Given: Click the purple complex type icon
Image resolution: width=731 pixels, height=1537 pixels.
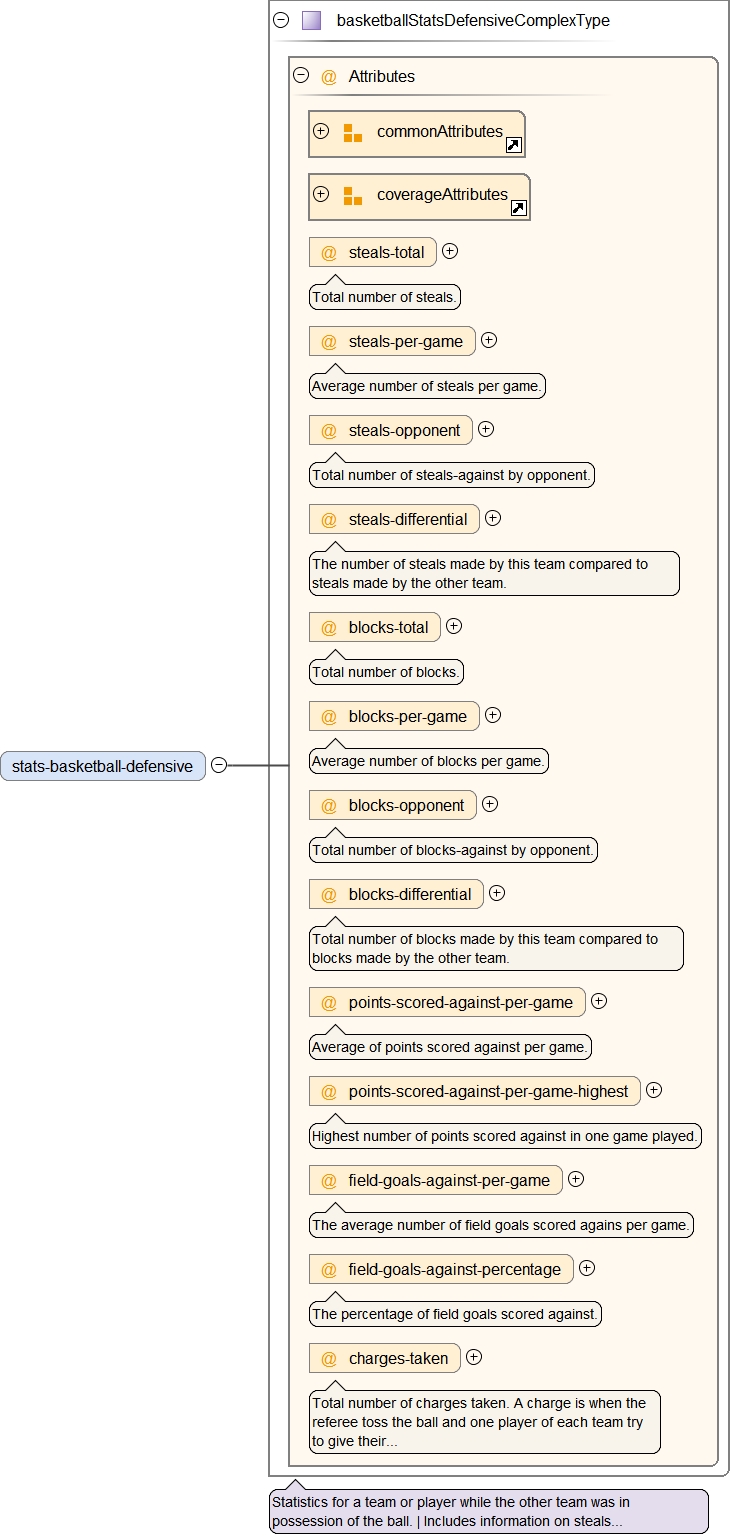Looking at the screenshot, I should 312,20.
